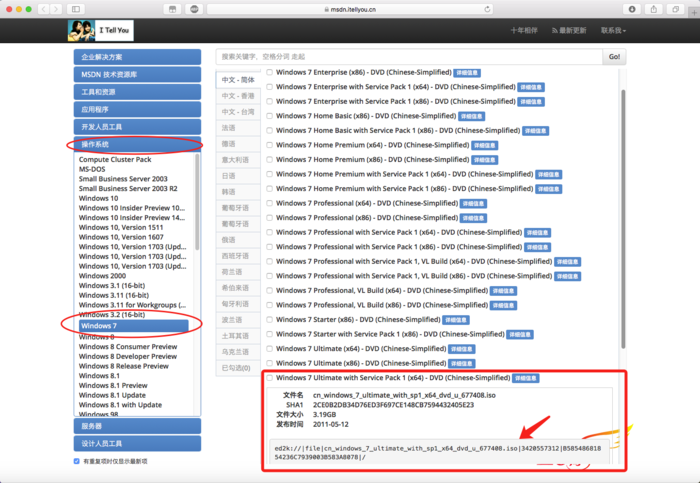Check Windows 7 Home Basic (x86) DVD checkbox
The height and width of the screenshot is (483, 700).
coord(269,116)
